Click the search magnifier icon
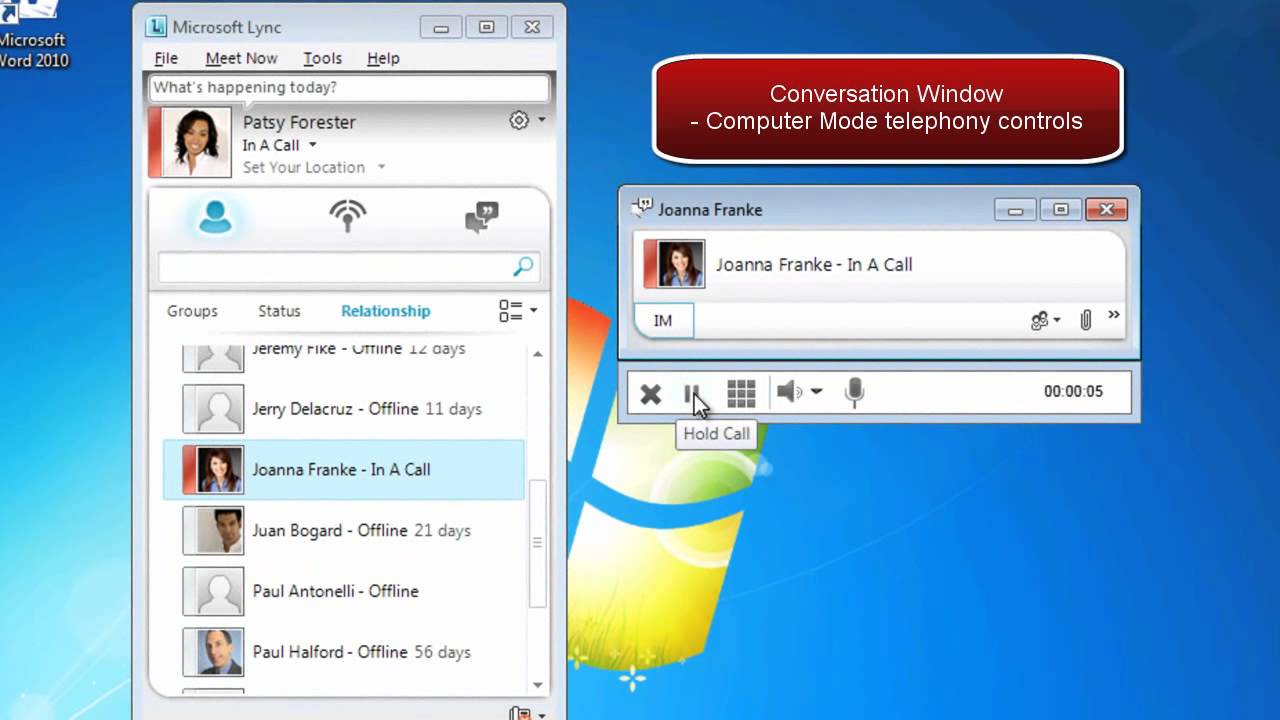Viewport: 1280px width, 720px height. coord(523,267)
